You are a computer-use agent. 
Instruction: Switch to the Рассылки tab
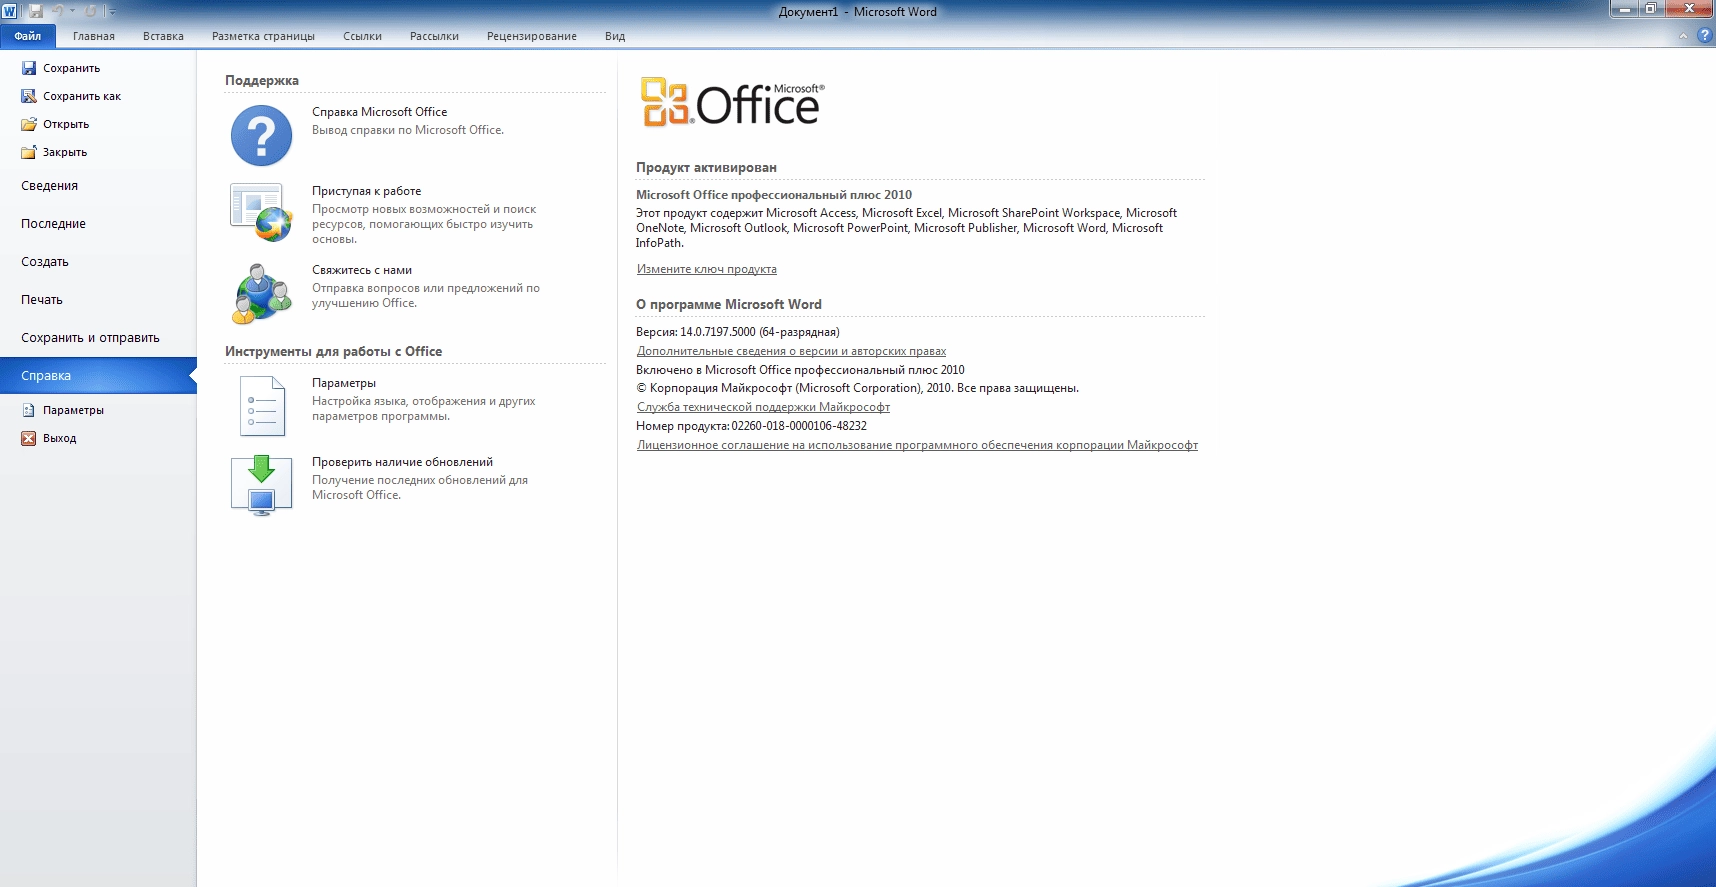click(434, 36)
